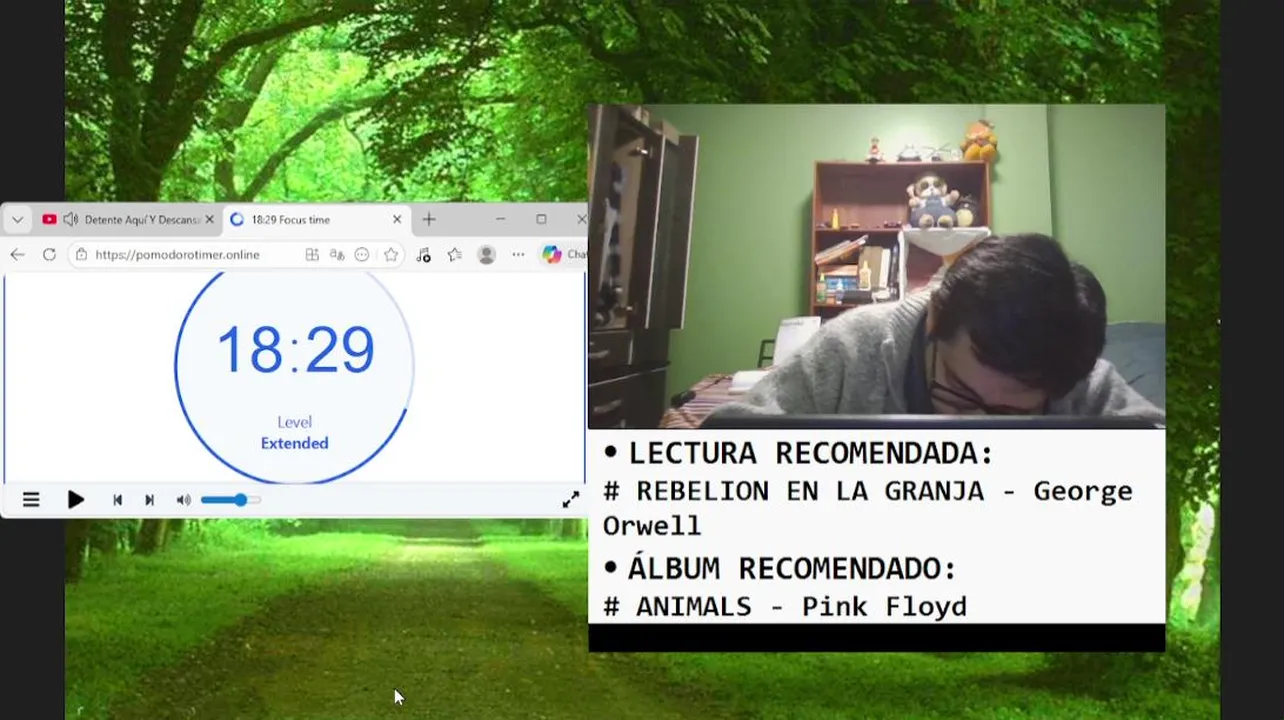Skip to previous track

[117, 500]
